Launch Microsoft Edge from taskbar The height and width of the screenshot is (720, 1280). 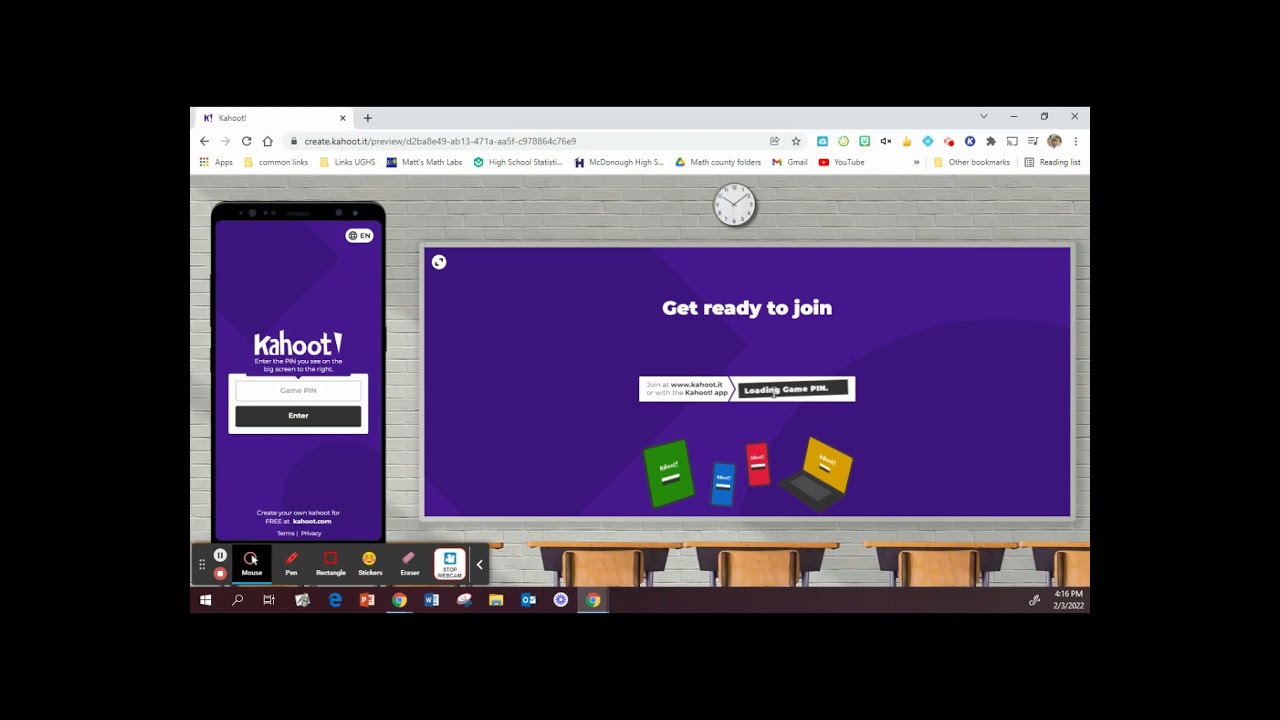coord(334,600)
